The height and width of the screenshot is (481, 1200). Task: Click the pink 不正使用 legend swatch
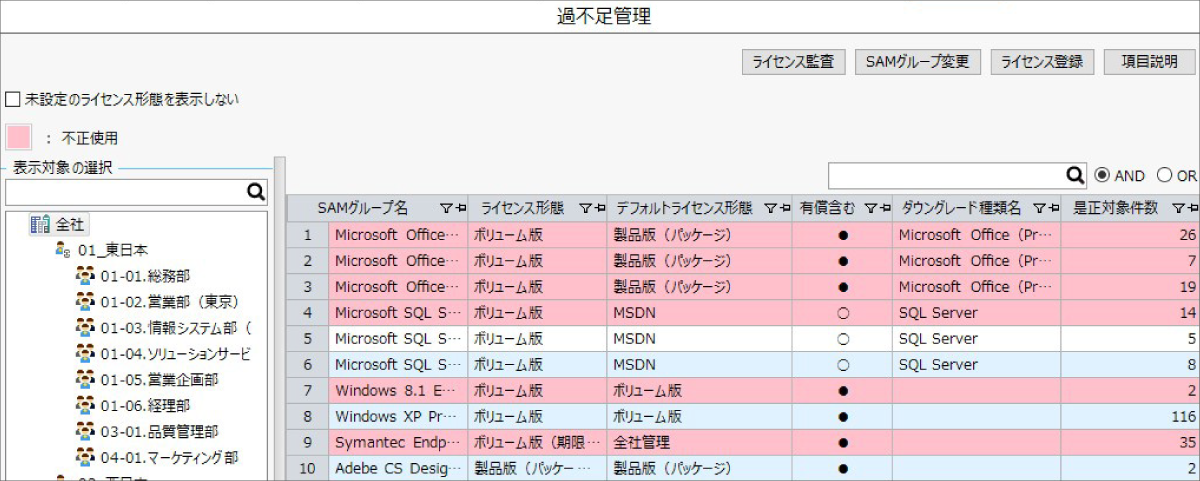[19, 138]
